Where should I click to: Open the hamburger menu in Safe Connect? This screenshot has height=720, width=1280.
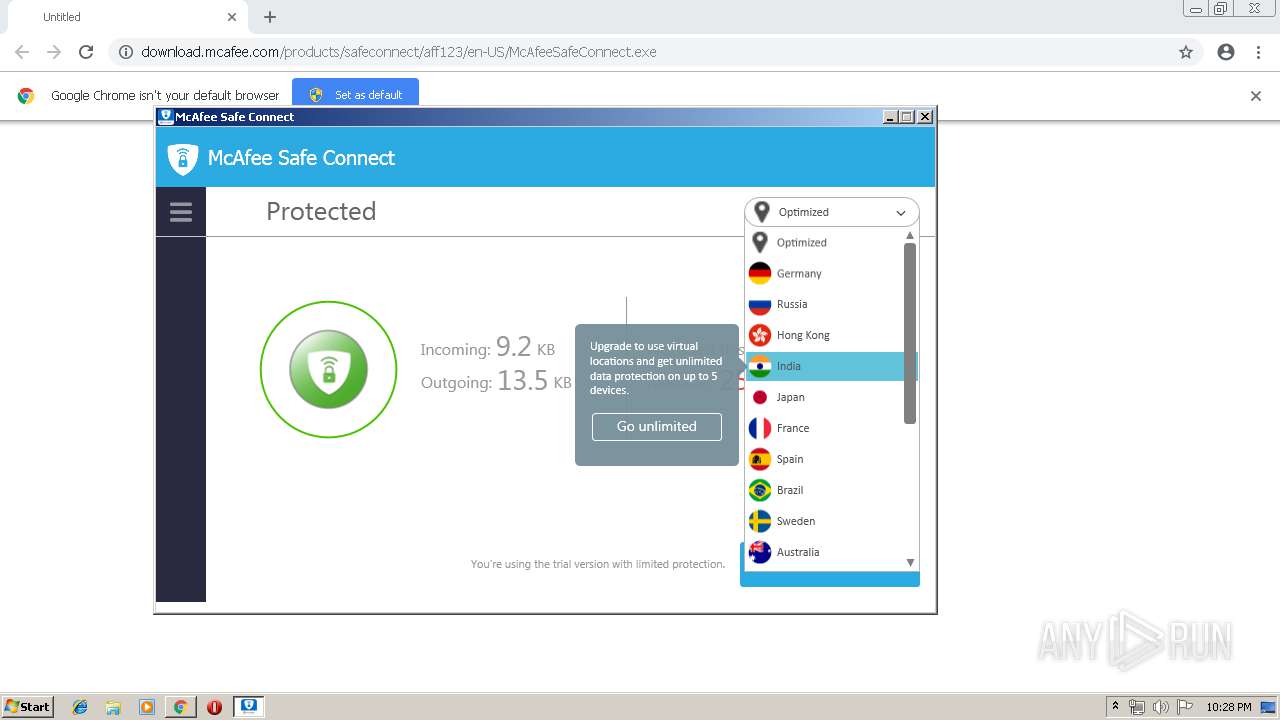click(x=181, y=212)
